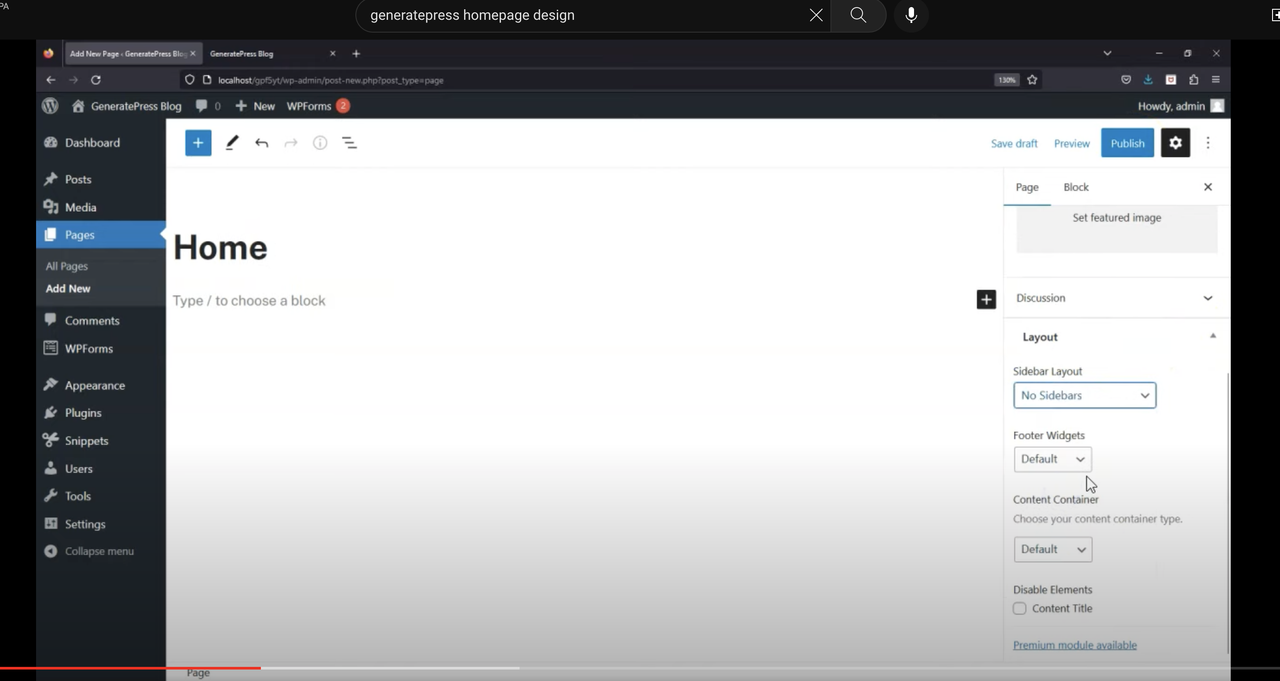Close the settings sidebar panel
The width and height of the screenshot is (1280, 681).
point(1208,187)
